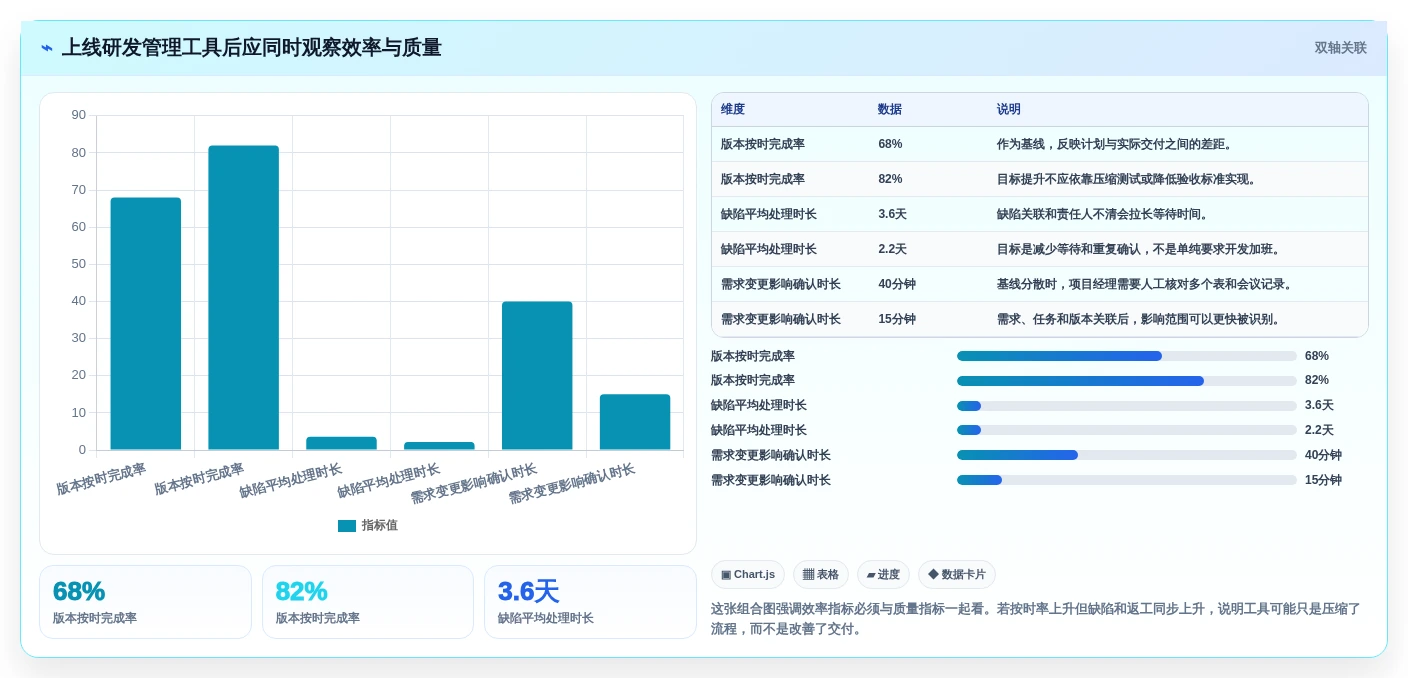Screen dimensions: 1408x678
Task: Open the 82% 版本按时完成率 data card
Action: tap(368, 602)
